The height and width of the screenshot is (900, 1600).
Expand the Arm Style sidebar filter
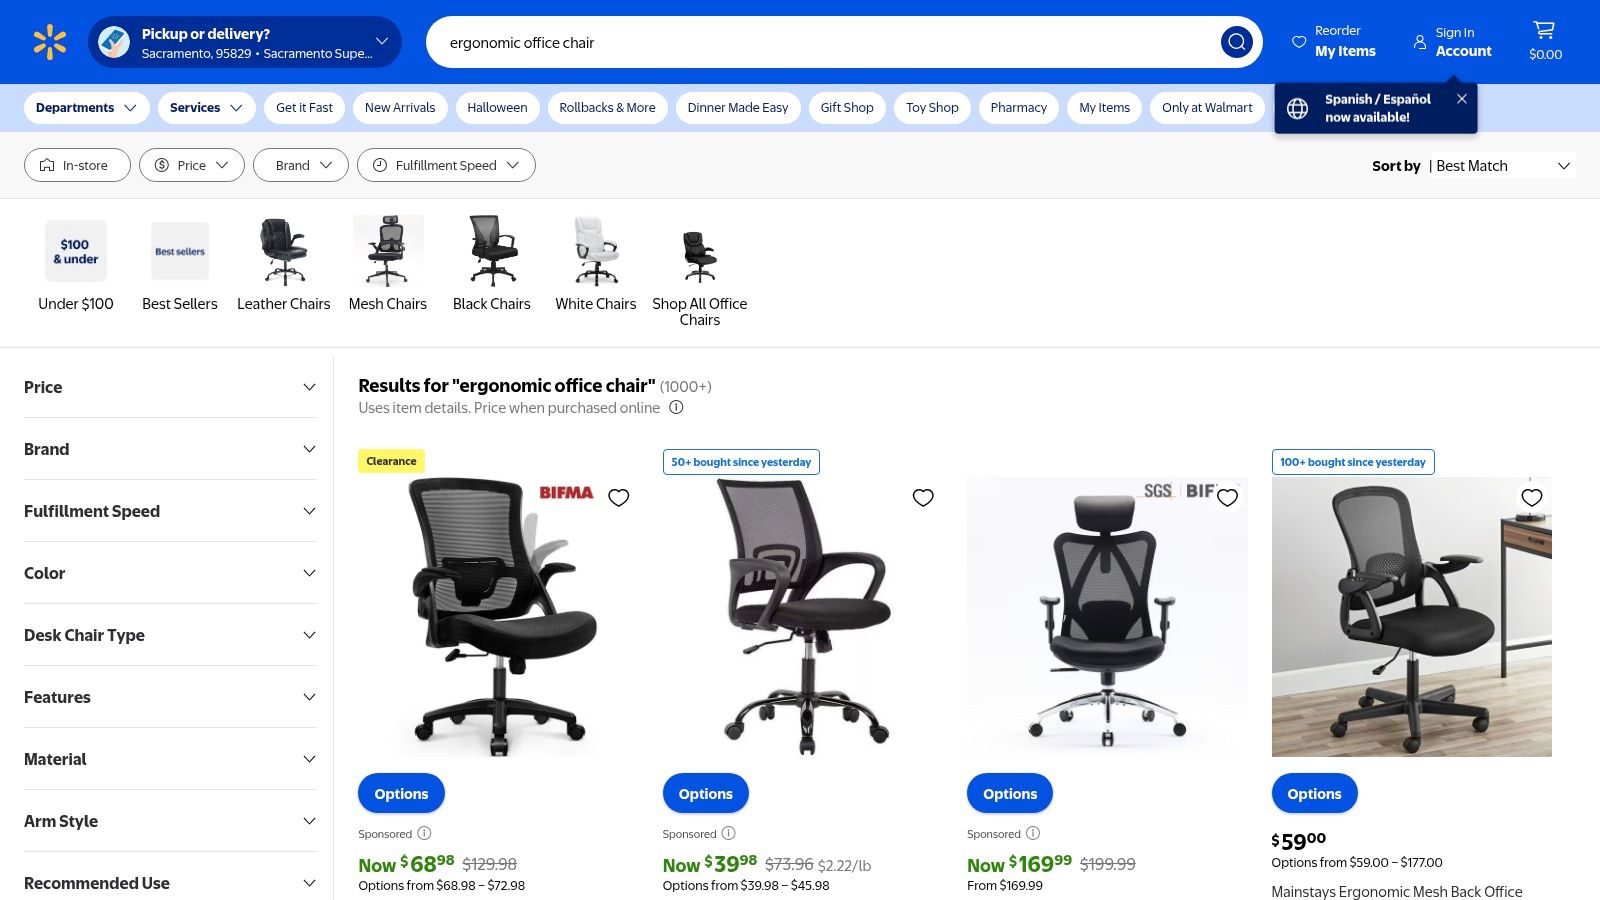click(170, 821)
